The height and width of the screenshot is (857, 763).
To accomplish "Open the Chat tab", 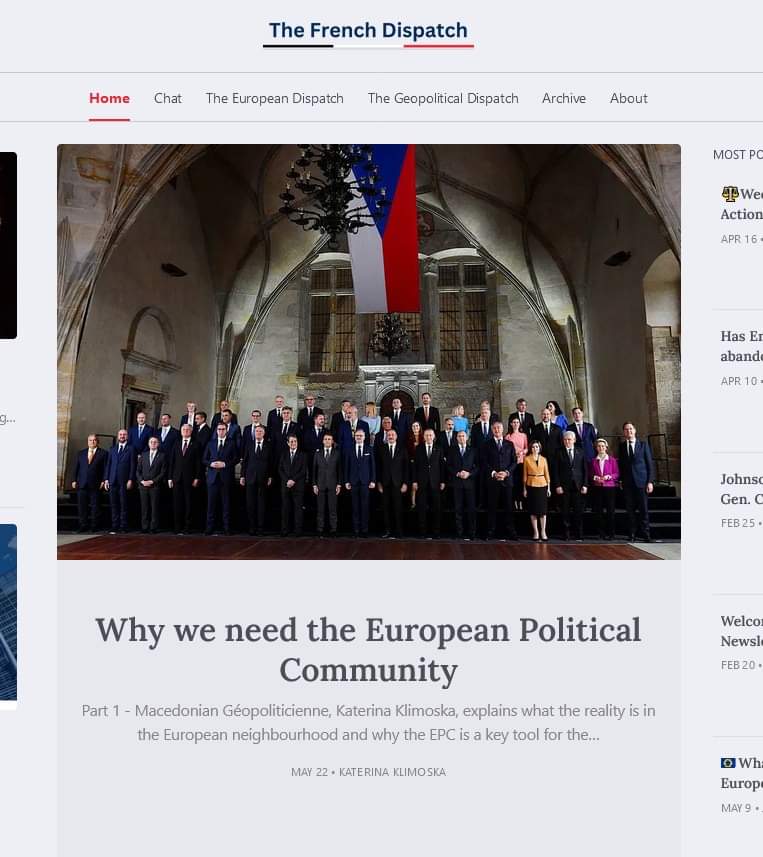I will point(168,98).
